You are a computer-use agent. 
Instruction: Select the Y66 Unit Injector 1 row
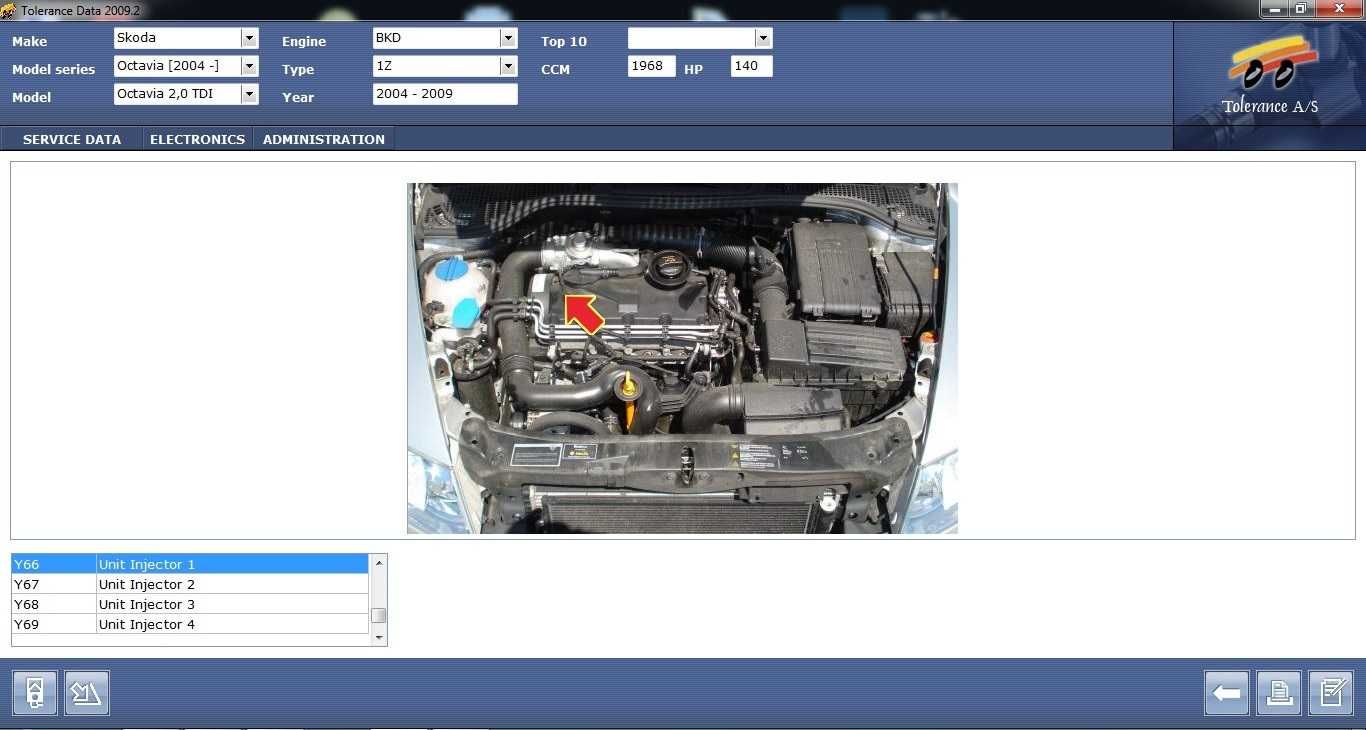point(190,564)
